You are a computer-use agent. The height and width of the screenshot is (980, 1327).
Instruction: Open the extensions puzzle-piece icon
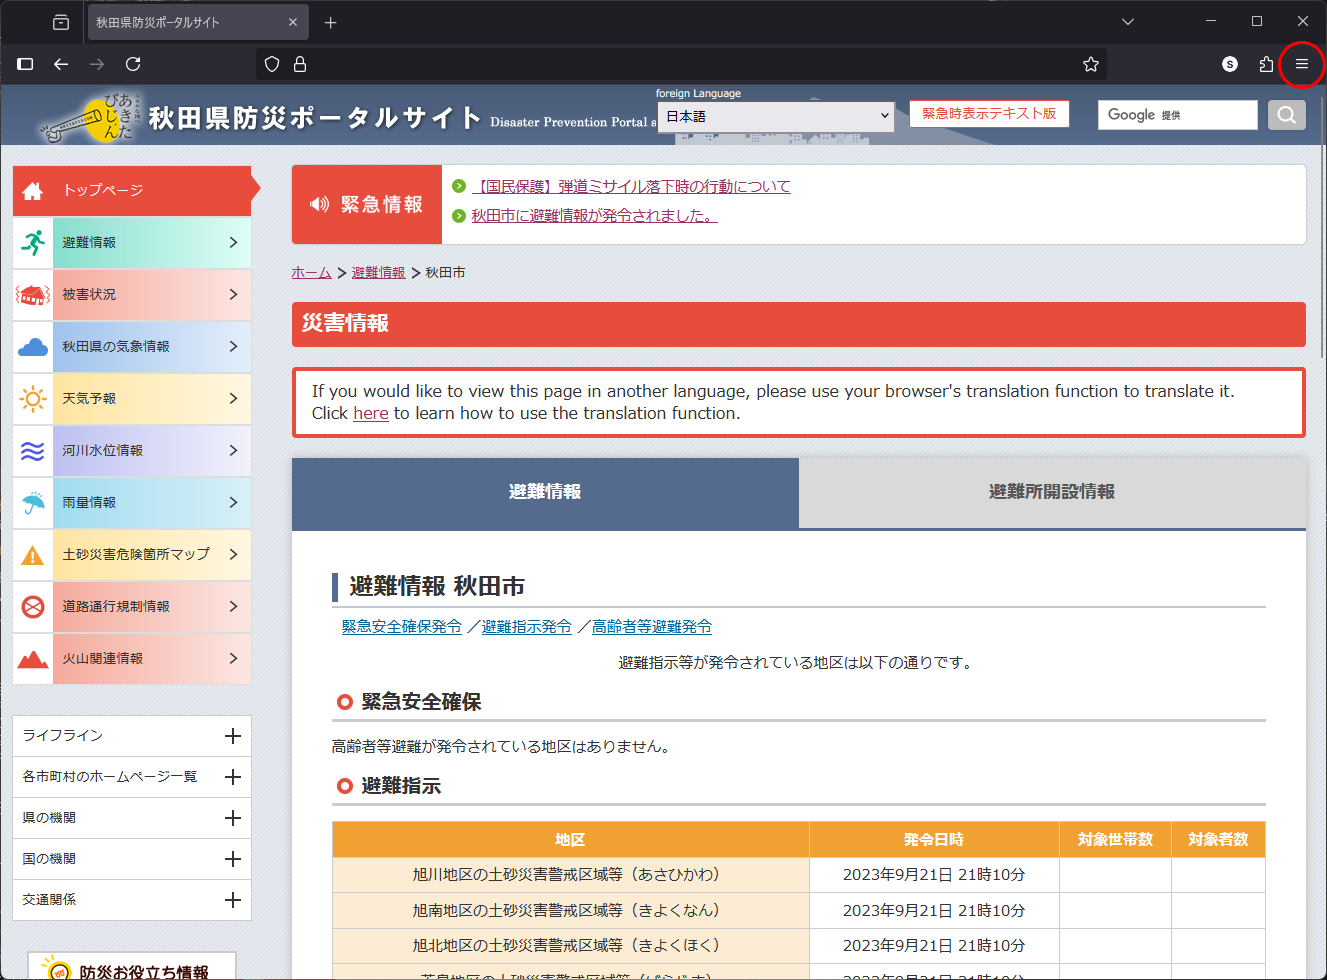point(1266,64)
